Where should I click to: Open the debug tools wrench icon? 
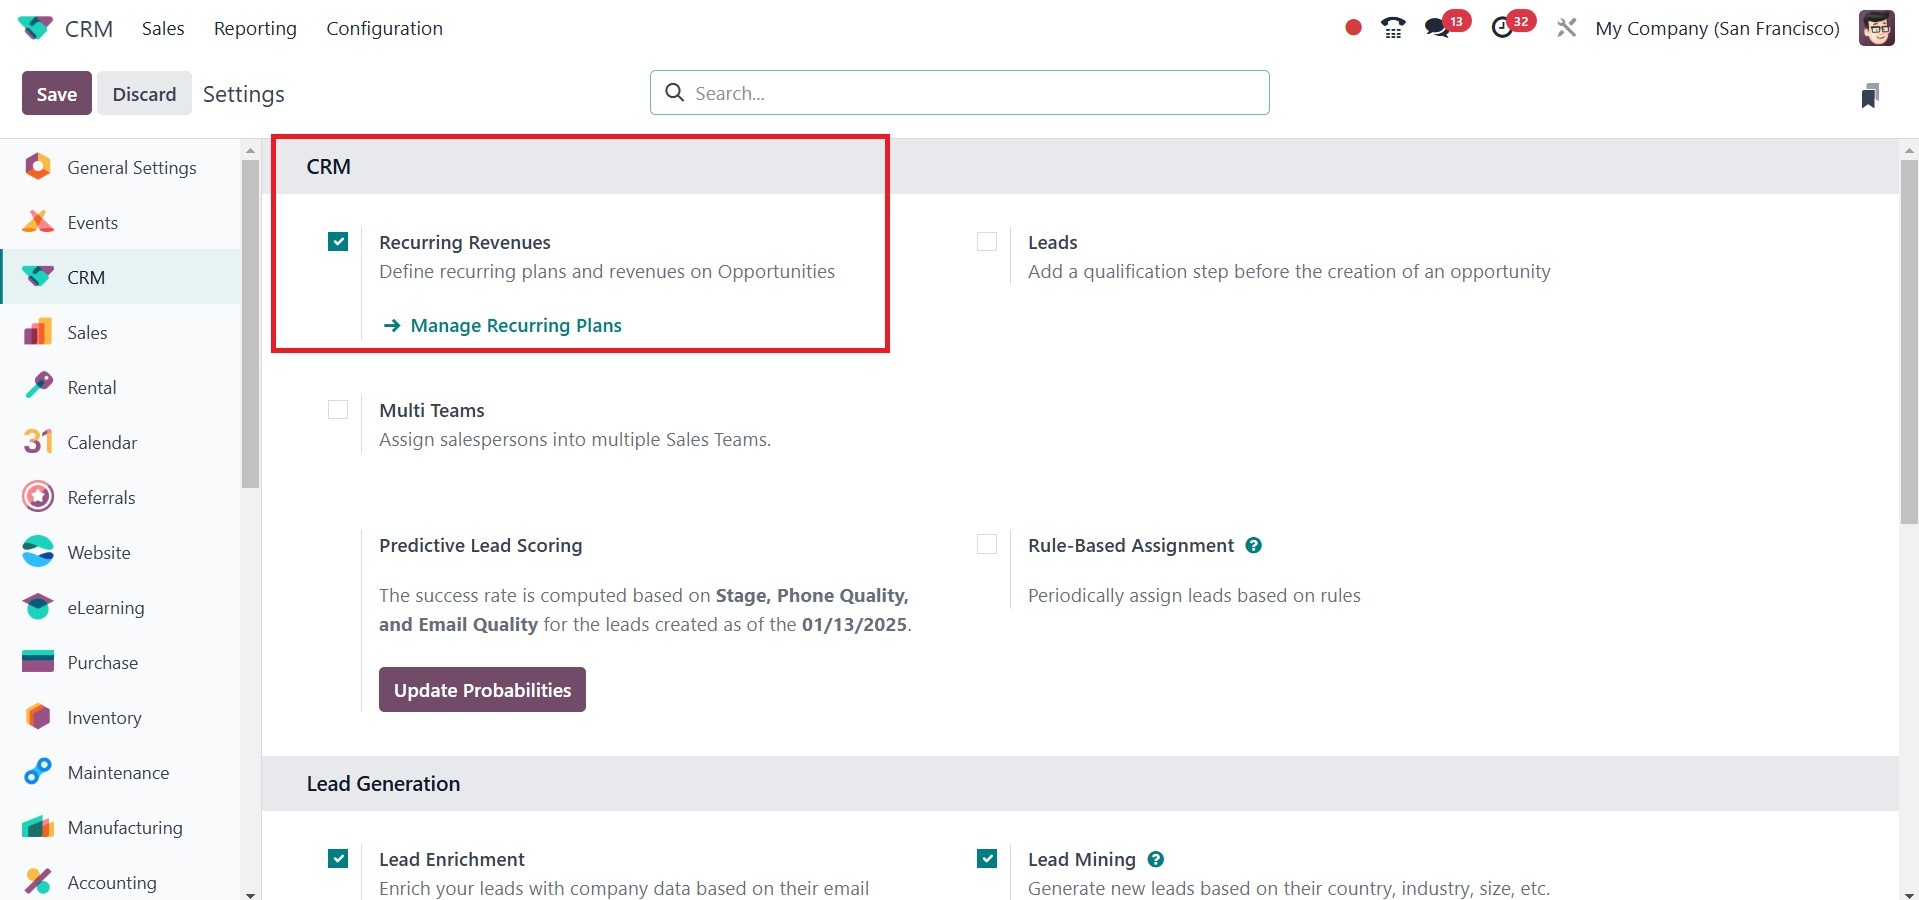pyautogui.click(x=1566, y=28)
